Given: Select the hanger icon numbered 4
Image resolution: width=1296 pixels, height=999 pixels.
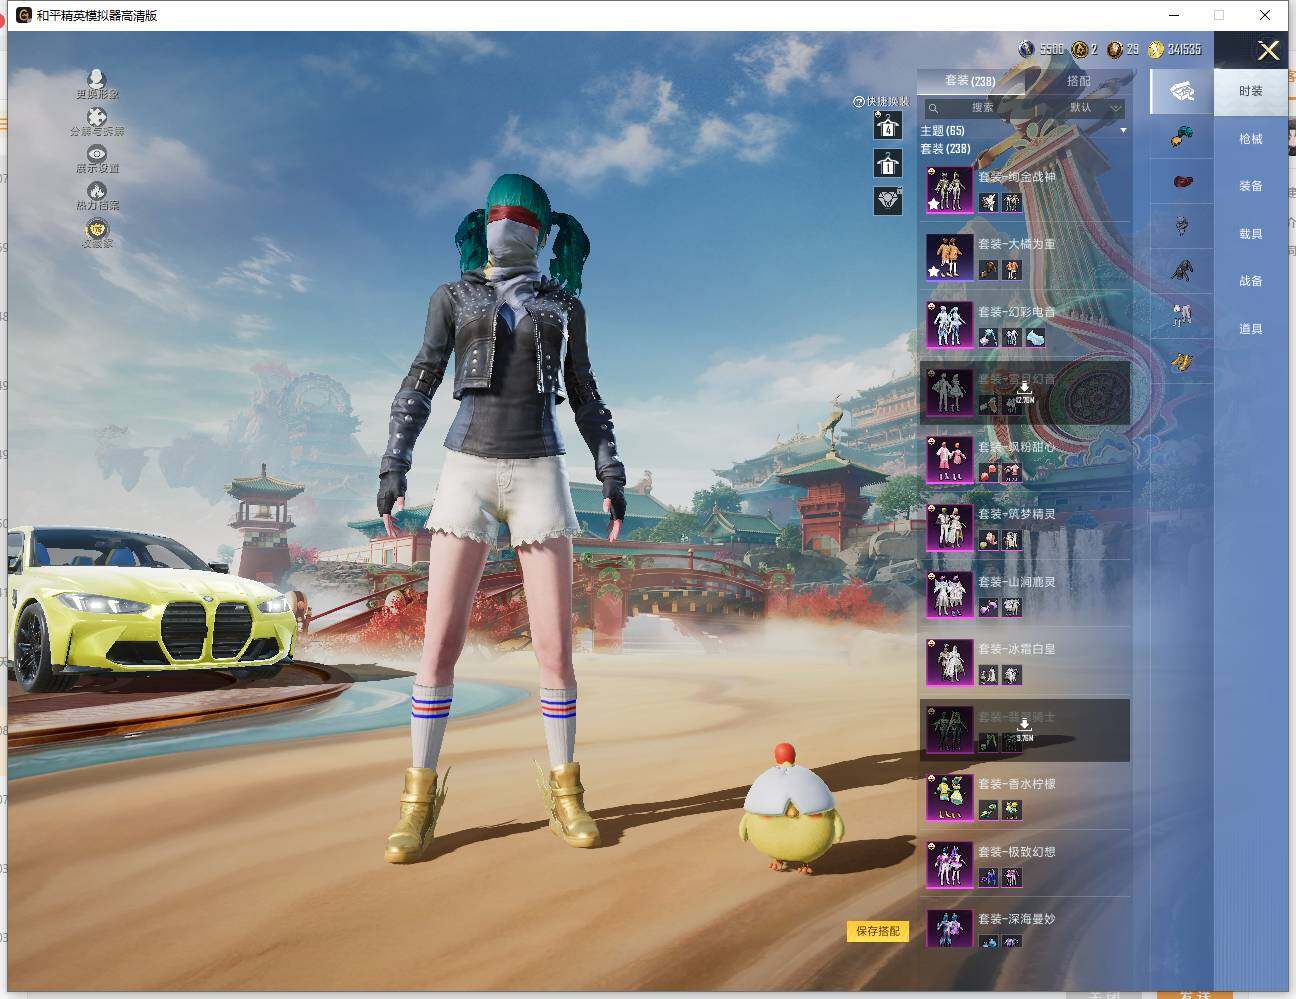Looking at the screenshot, I should (887, 126).
